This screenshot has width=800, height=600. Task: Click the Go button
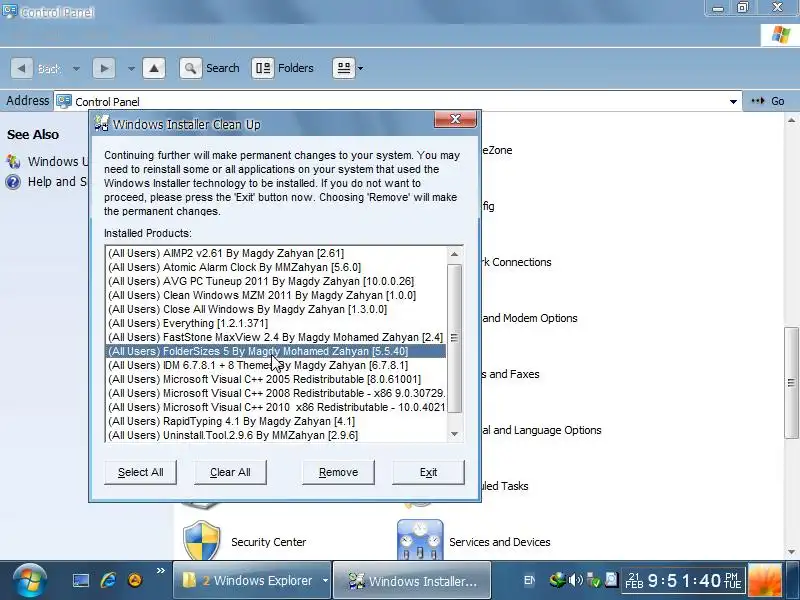(x=768, y=101)
